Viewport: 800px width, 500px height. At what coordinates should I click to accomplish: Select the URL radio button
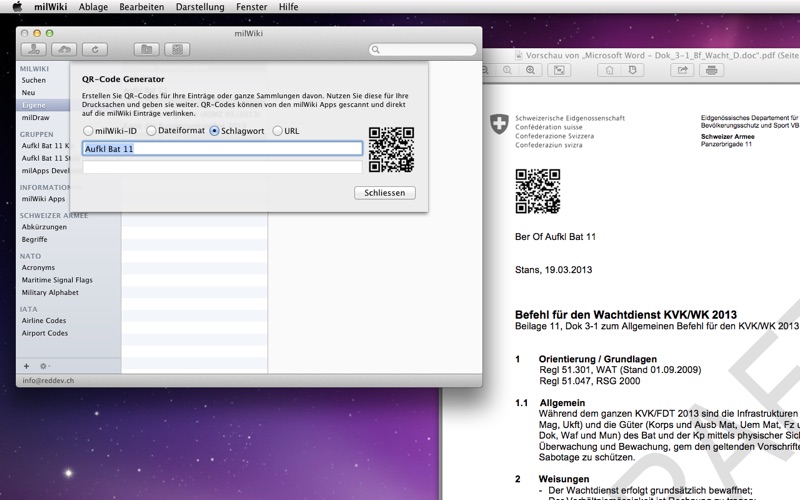click(278, 131)
